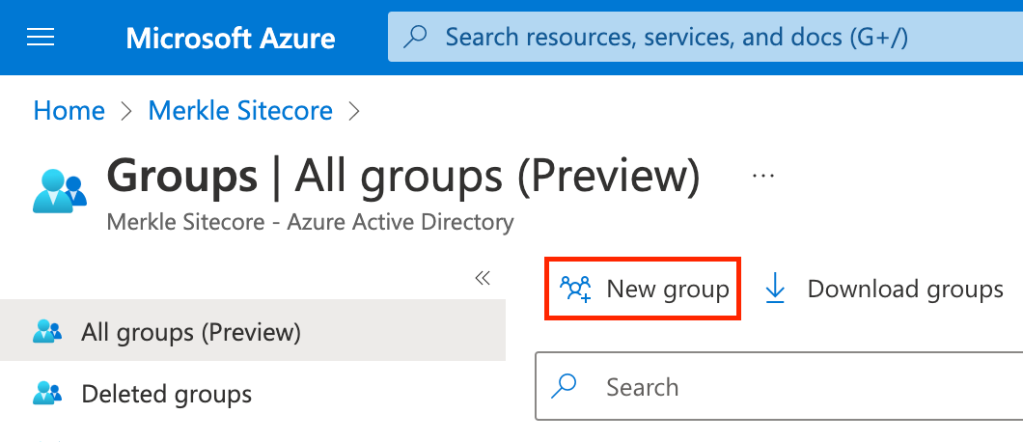Viewport: 1023px width, 442px height.
Task: Open the hamburger portal menu
Action: pos(40,37)
